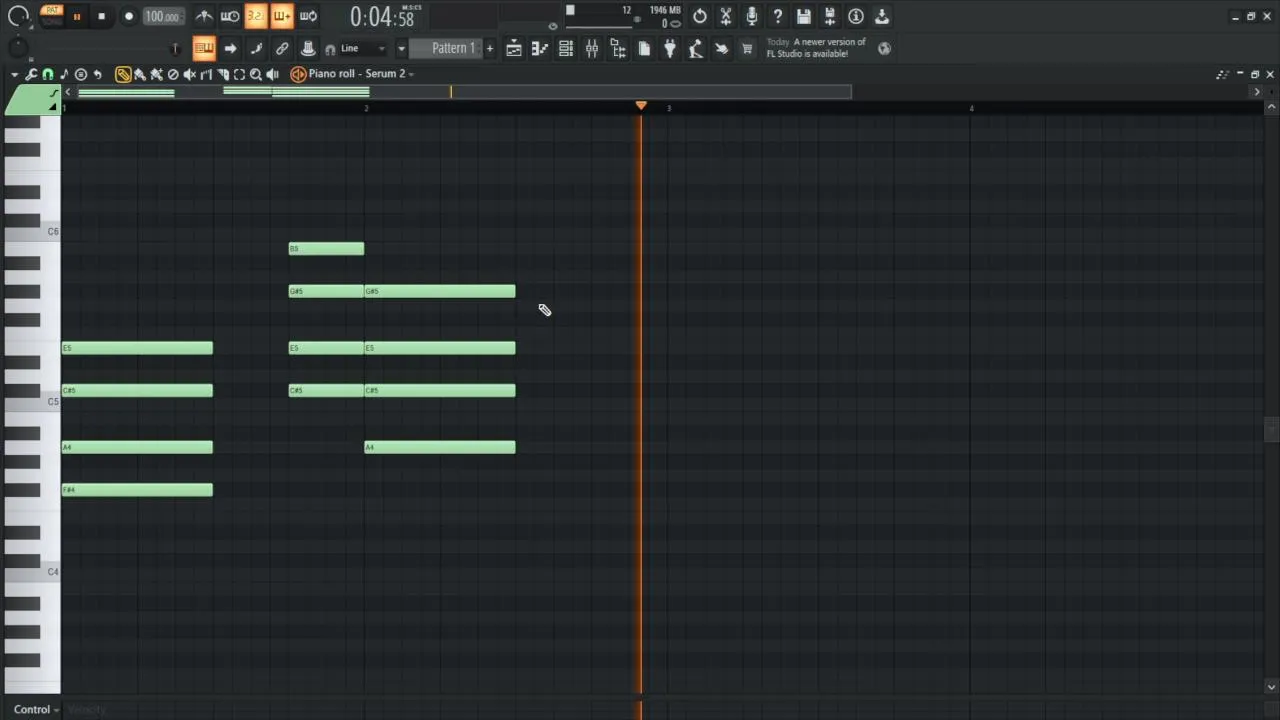Pause playback

click(x=76, y=16)
